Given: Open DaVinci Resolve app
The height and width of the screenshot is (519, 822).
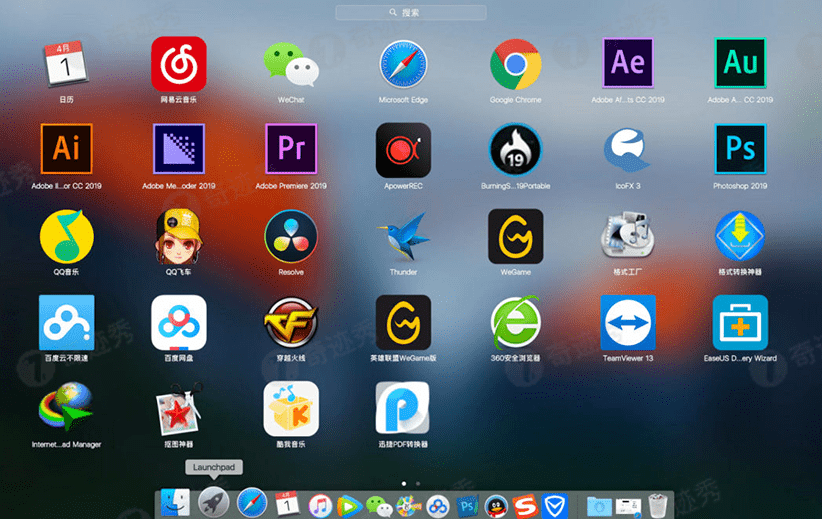Looking at the screenshot, I should (x=291, y=236).
